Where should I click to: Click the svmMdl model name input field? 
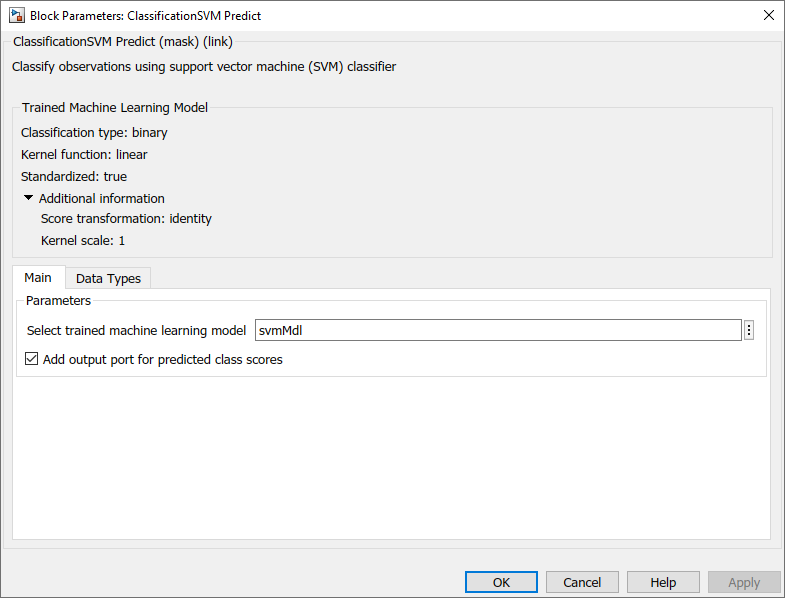pyautogui.click(x=497, y=331)
